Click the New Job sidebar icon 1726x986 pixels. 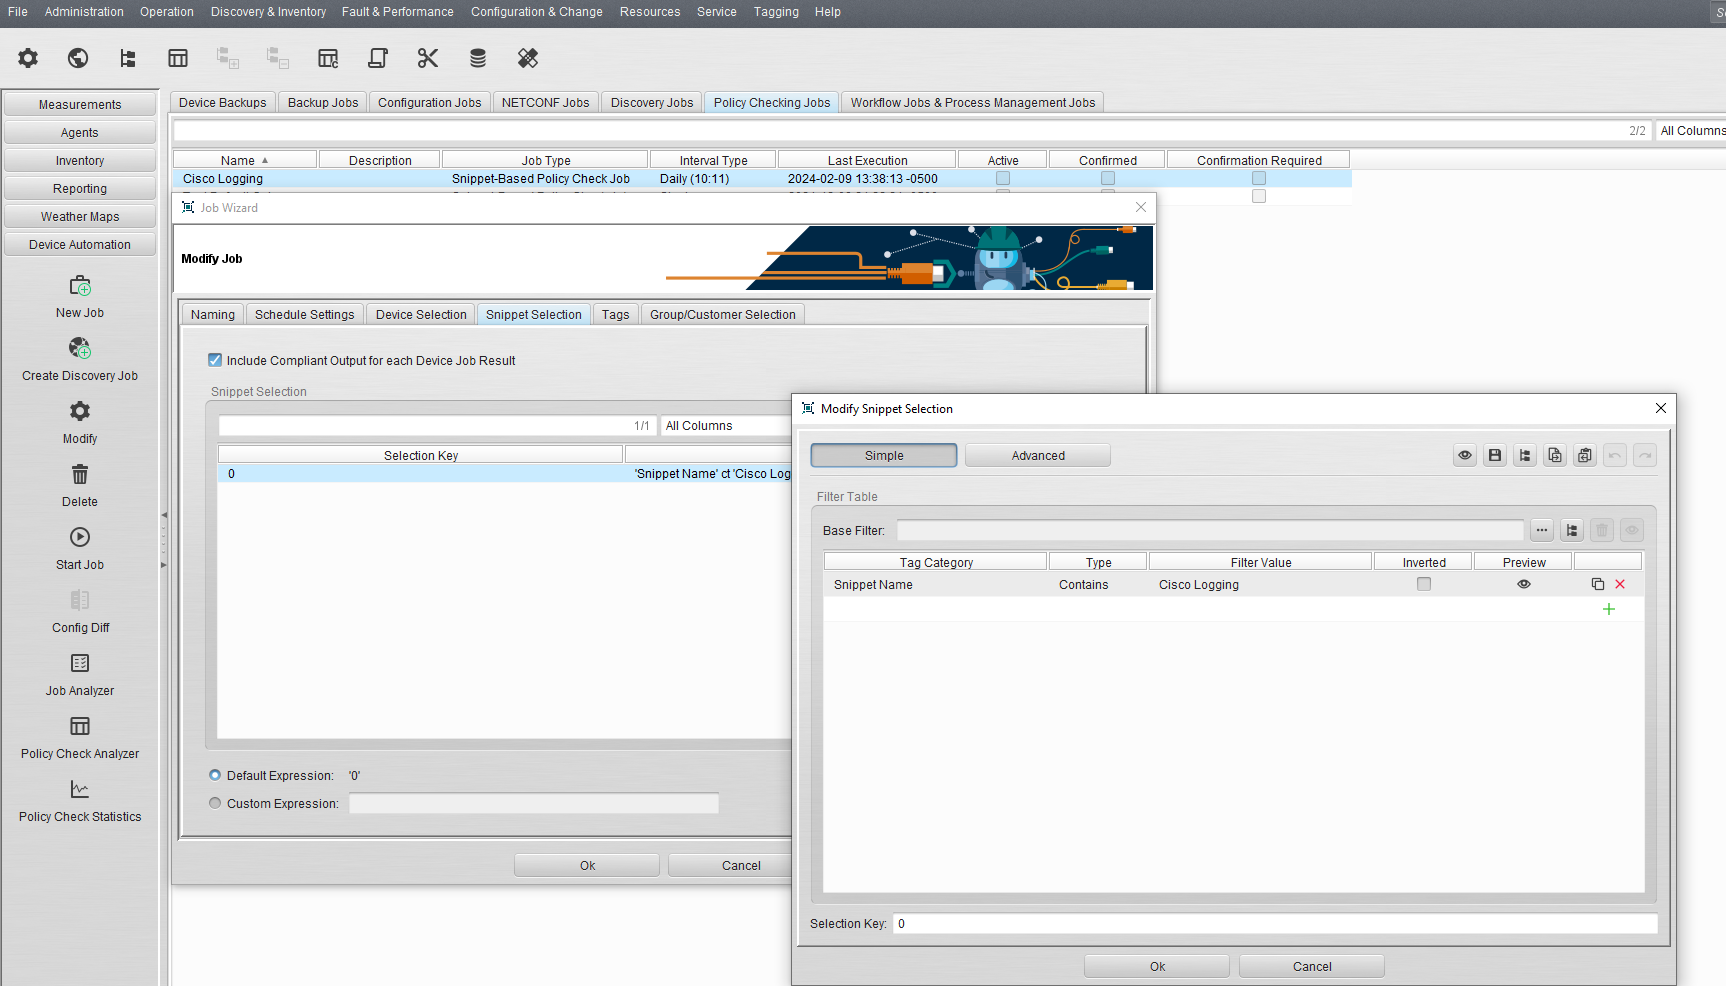point(80,286)
